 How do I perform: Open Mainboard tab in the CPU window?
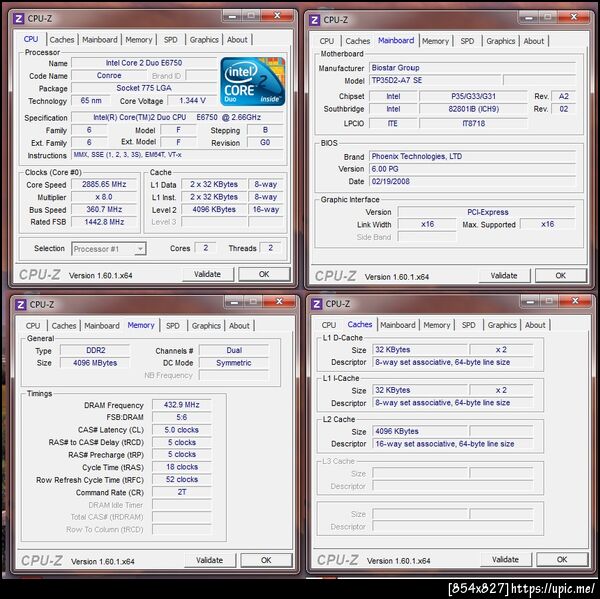tap(100, 40)
